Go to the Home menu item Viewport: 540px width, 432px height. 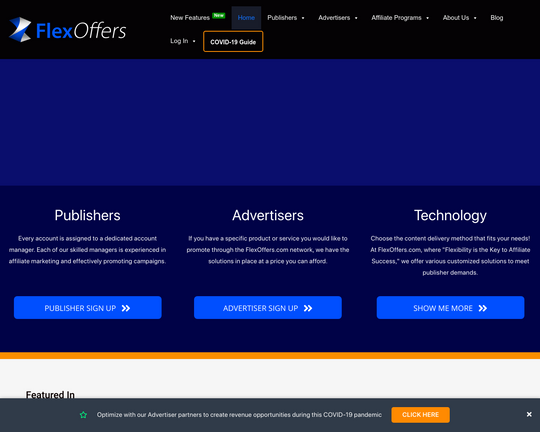coord(246,18)
